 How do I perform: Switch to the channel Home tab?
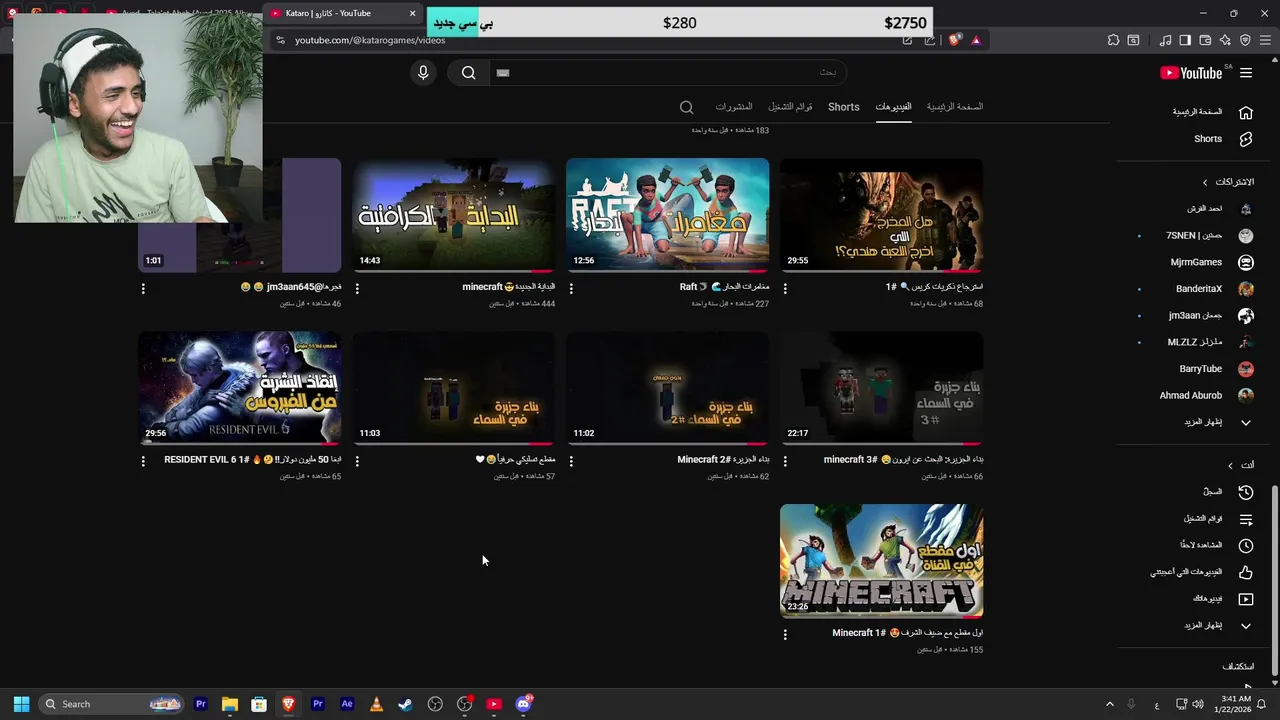pyautogui.click(x=954, y=107)
